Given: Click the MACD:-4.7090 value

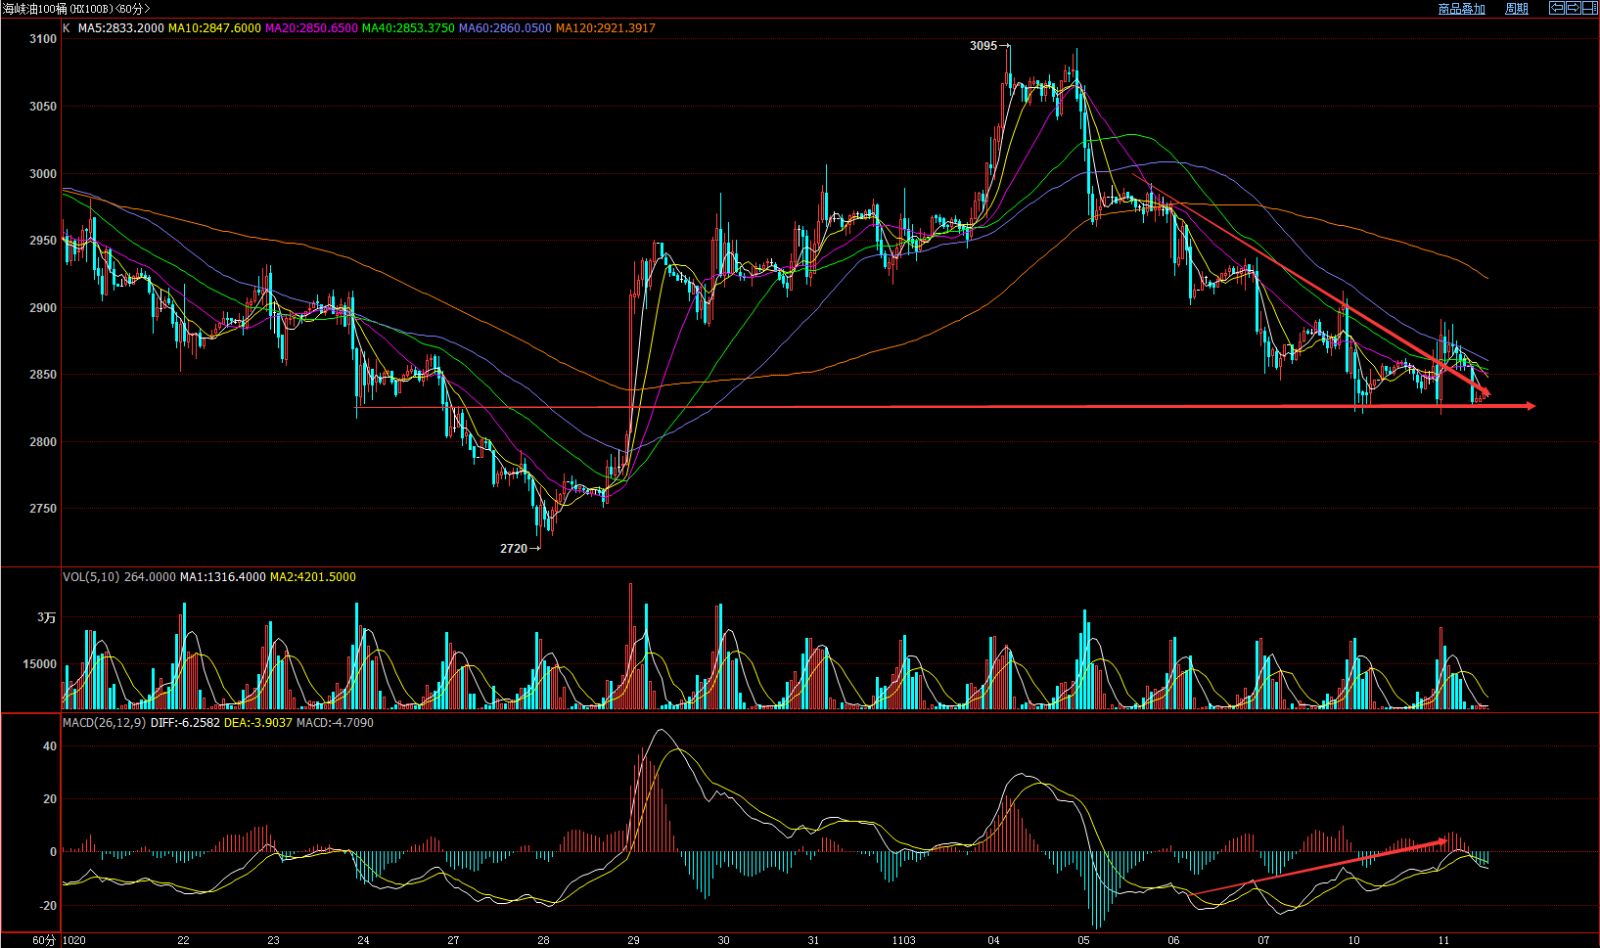Looking at the screenshot, I should [335, 722].
